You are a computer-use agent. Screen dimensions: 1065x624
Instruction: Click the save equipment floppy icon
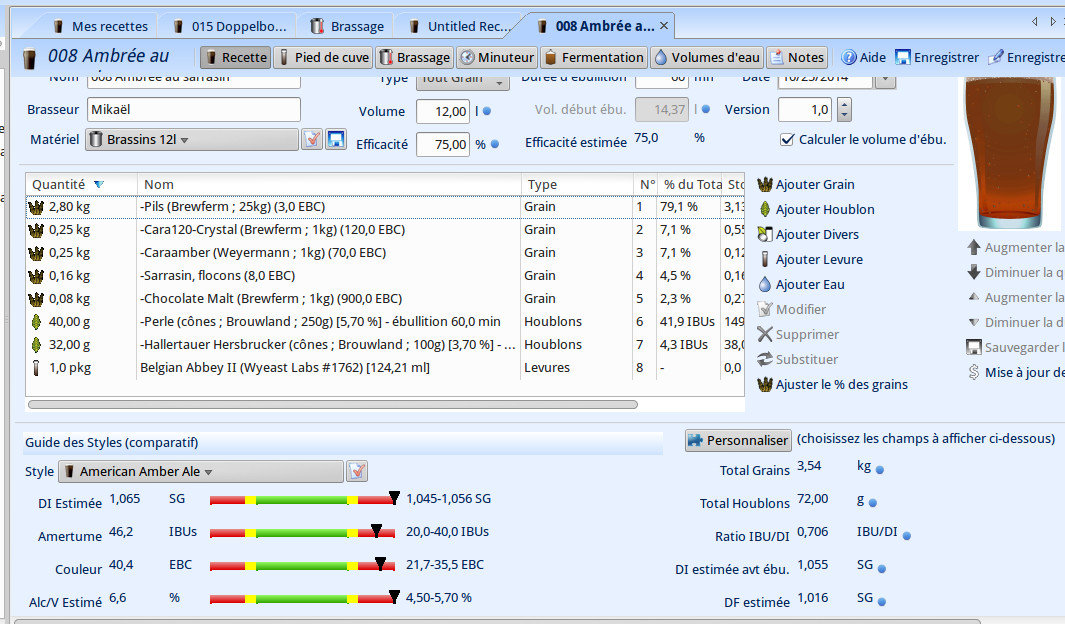pos(336,139)
